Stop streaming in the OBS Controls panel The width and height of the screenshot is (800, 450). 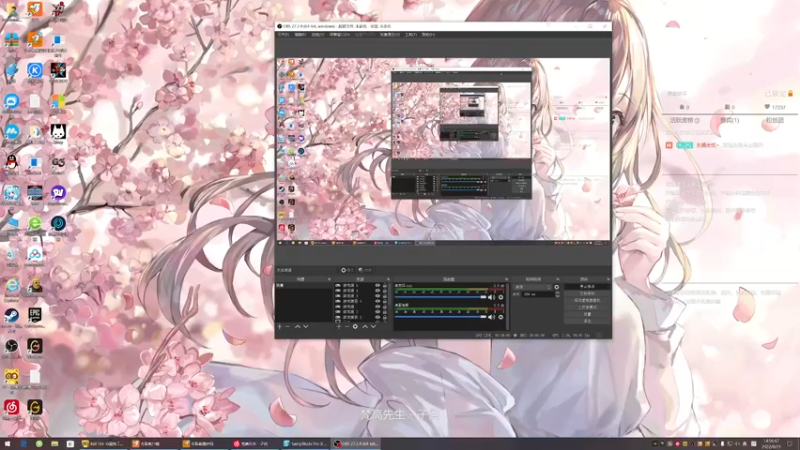point(588,287)
